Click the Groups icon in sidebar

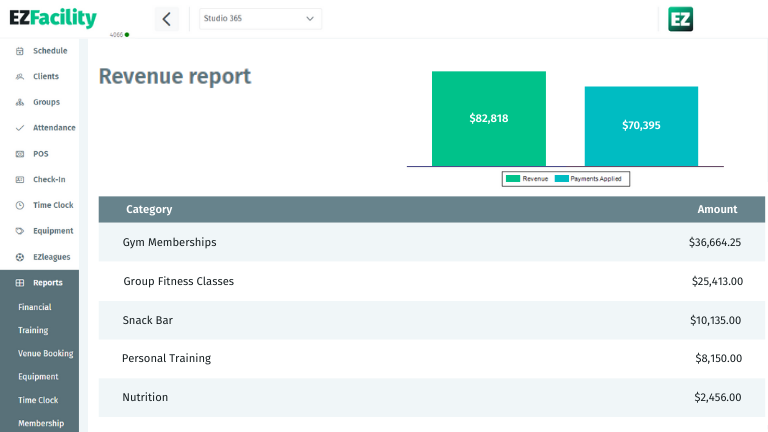point(20,102)
